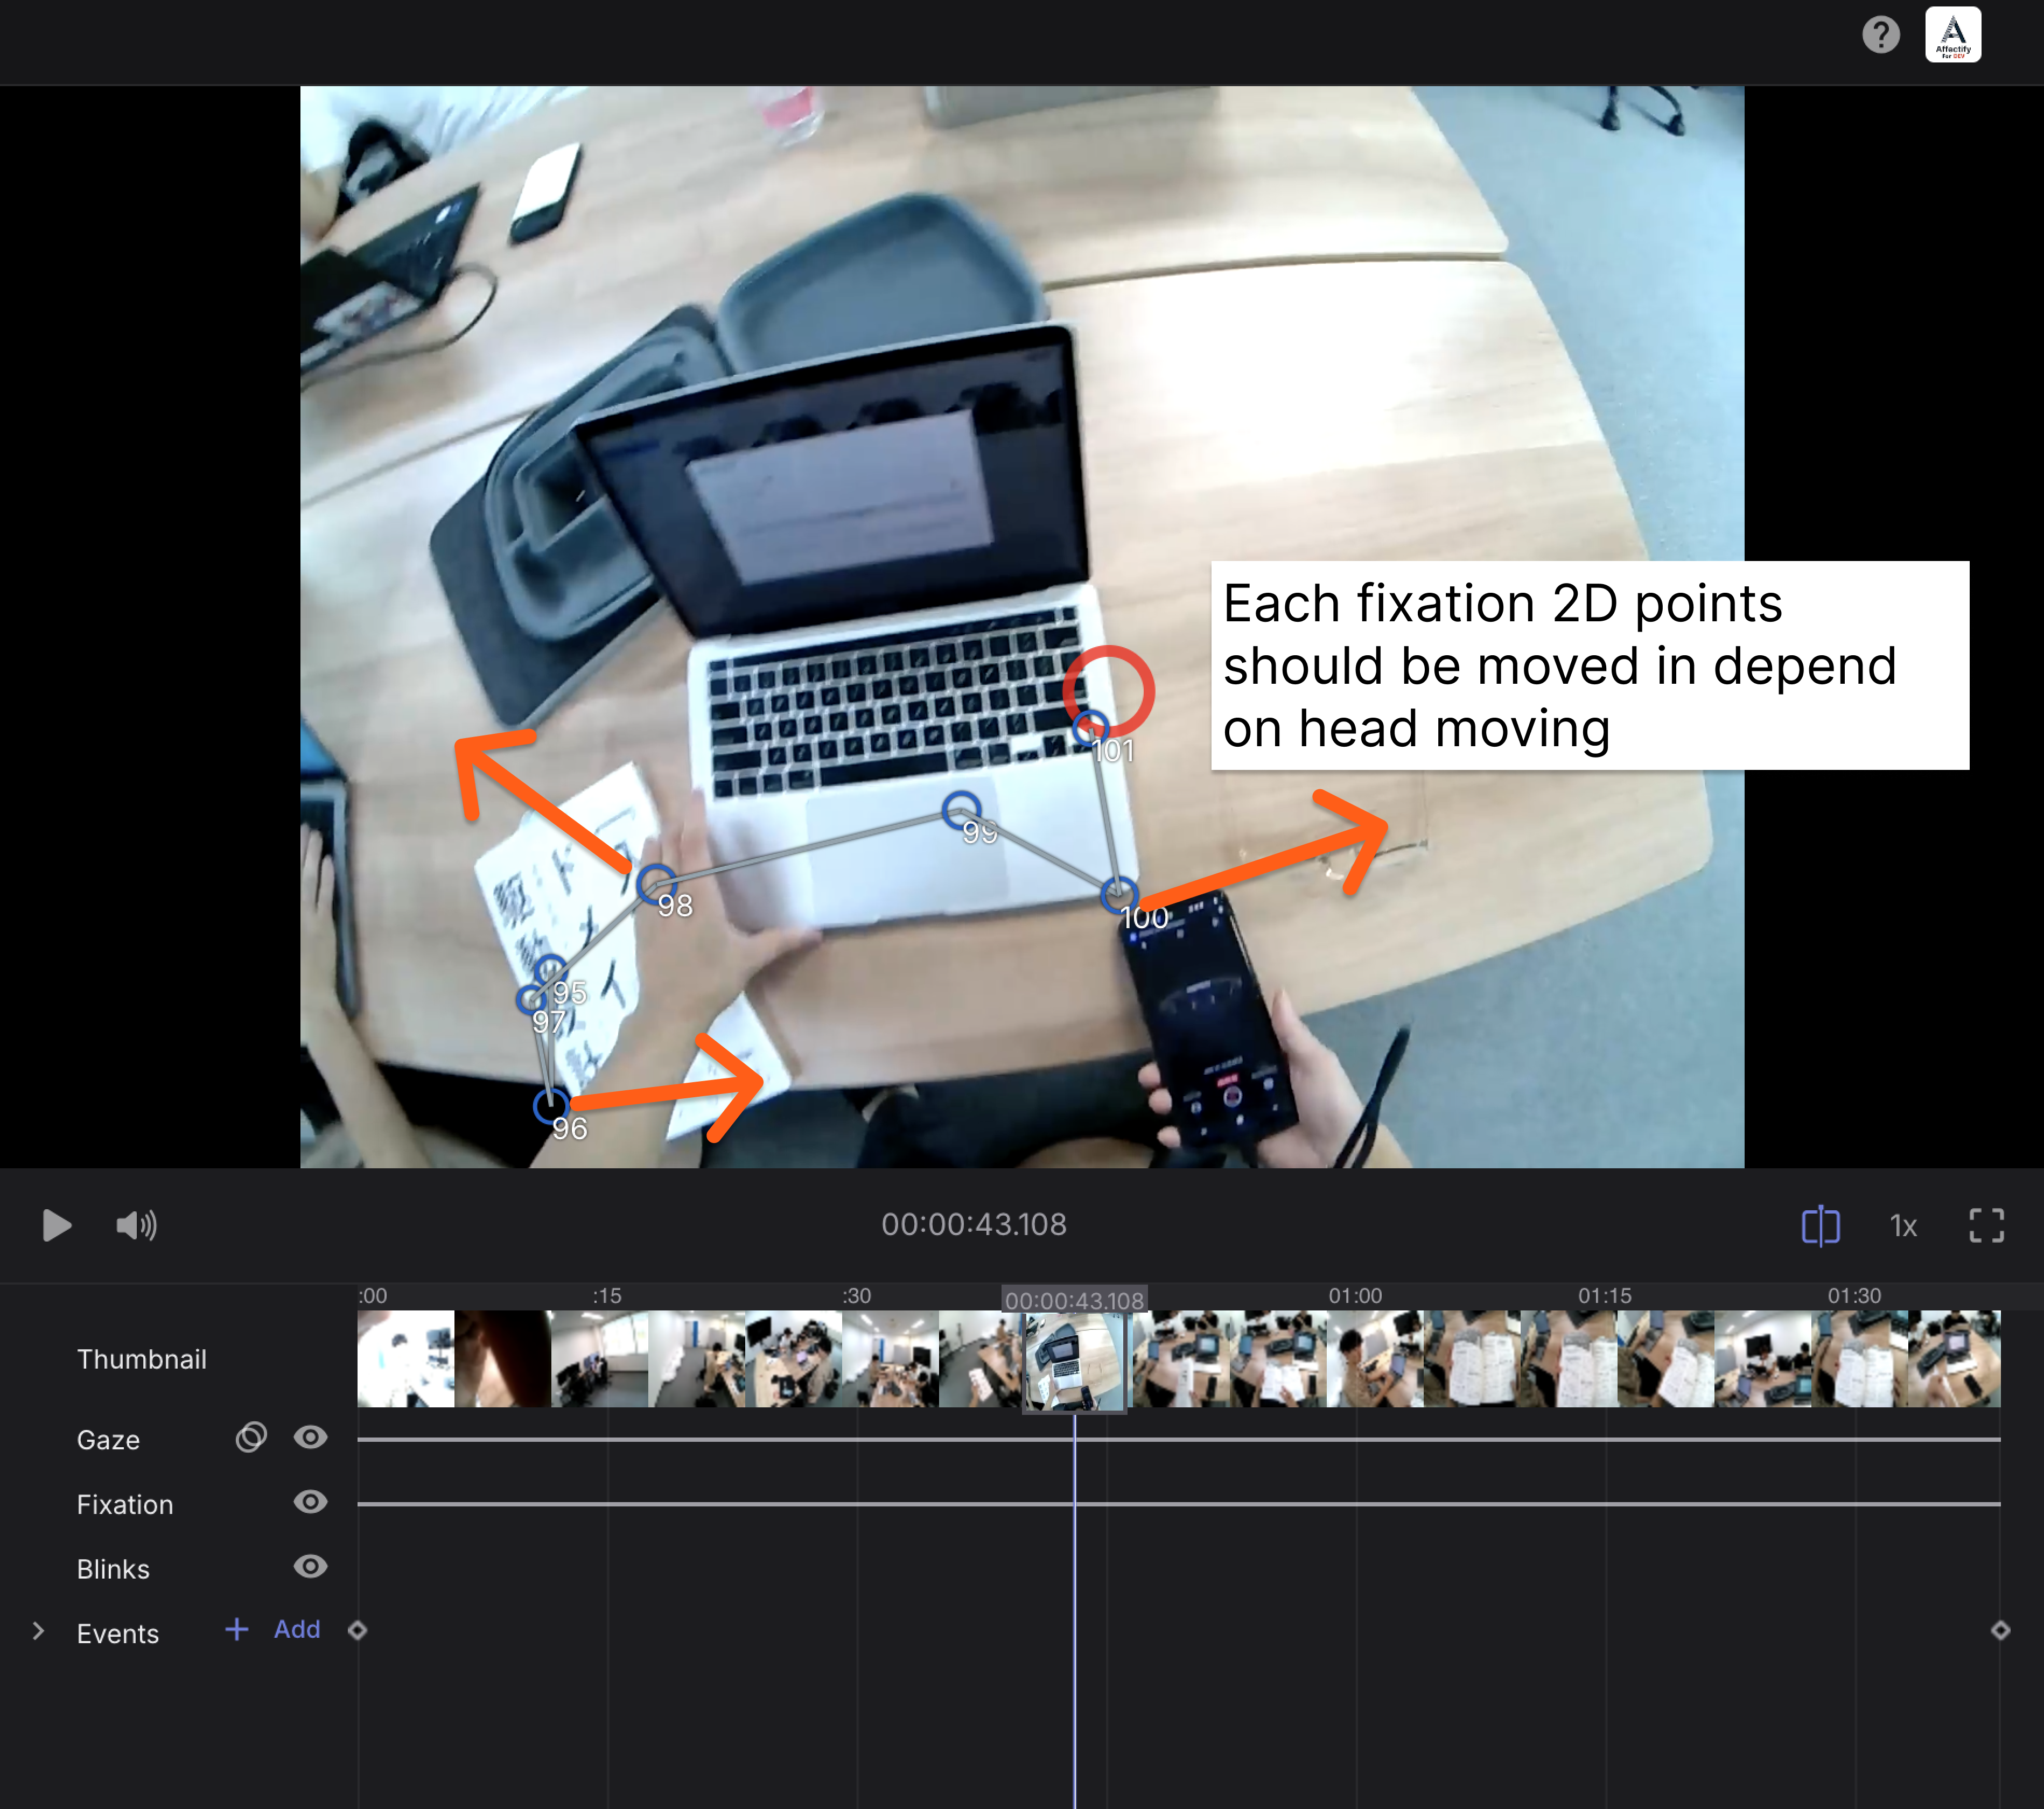Click the Add event link
This screenshot has width=2044, height=1809.
click(x=297, y=1629)
